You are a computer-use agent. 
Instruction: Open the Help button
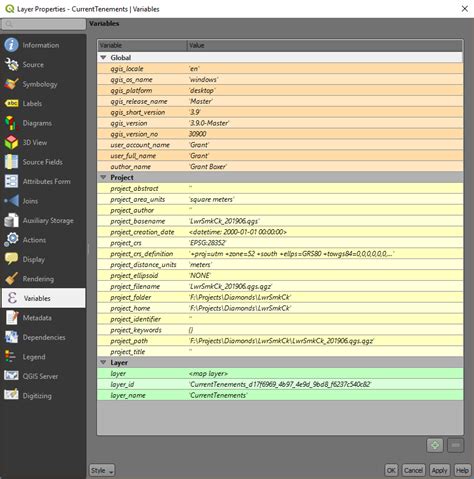coord(462,470)
